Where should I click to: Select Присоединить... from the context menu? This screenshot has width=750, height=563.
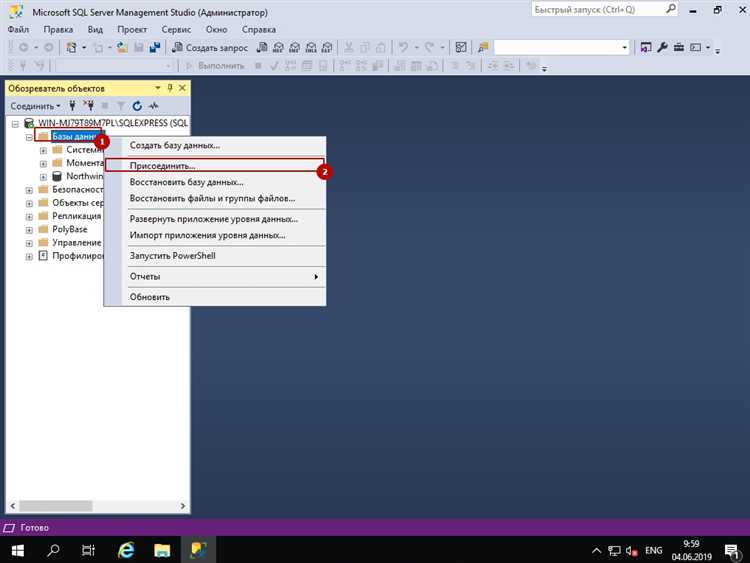163,165
